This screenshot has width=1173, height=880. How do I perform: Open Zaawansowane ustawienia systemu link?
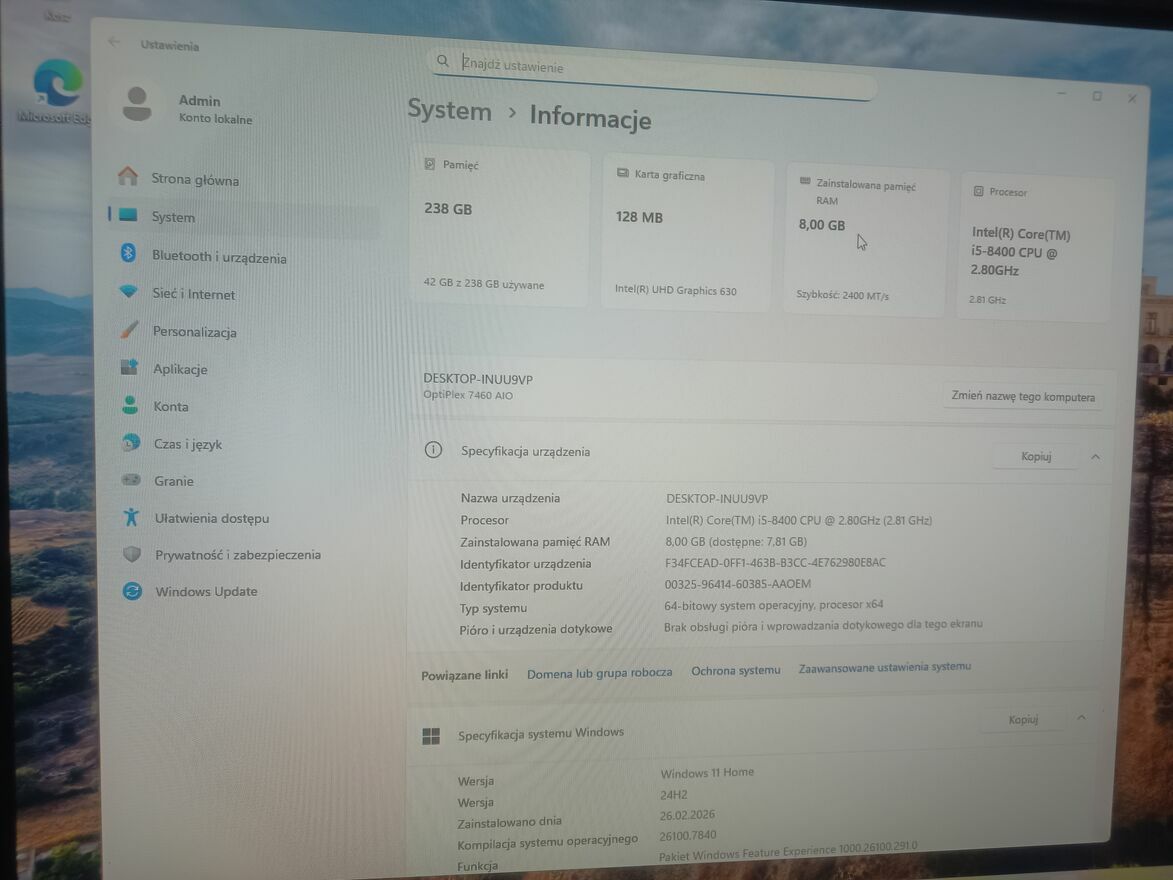point(884,667)
